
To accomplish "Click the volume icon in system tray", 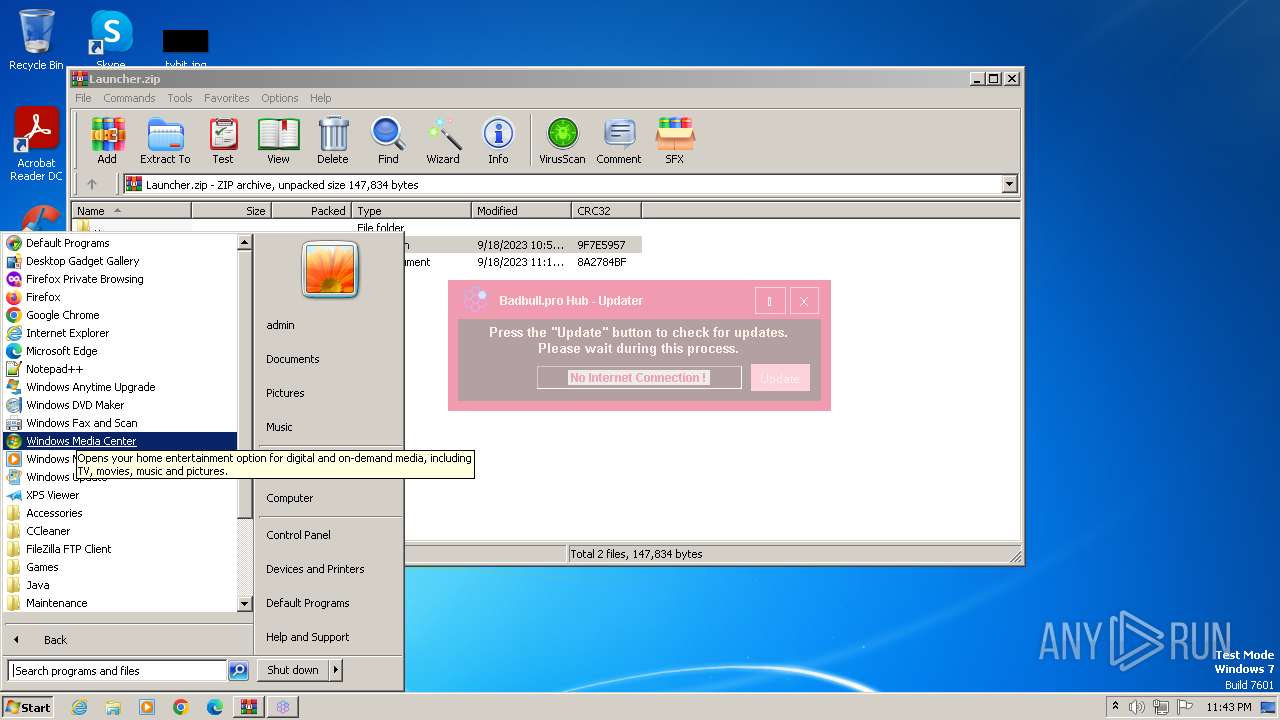I will click(x=1137, y=707).
